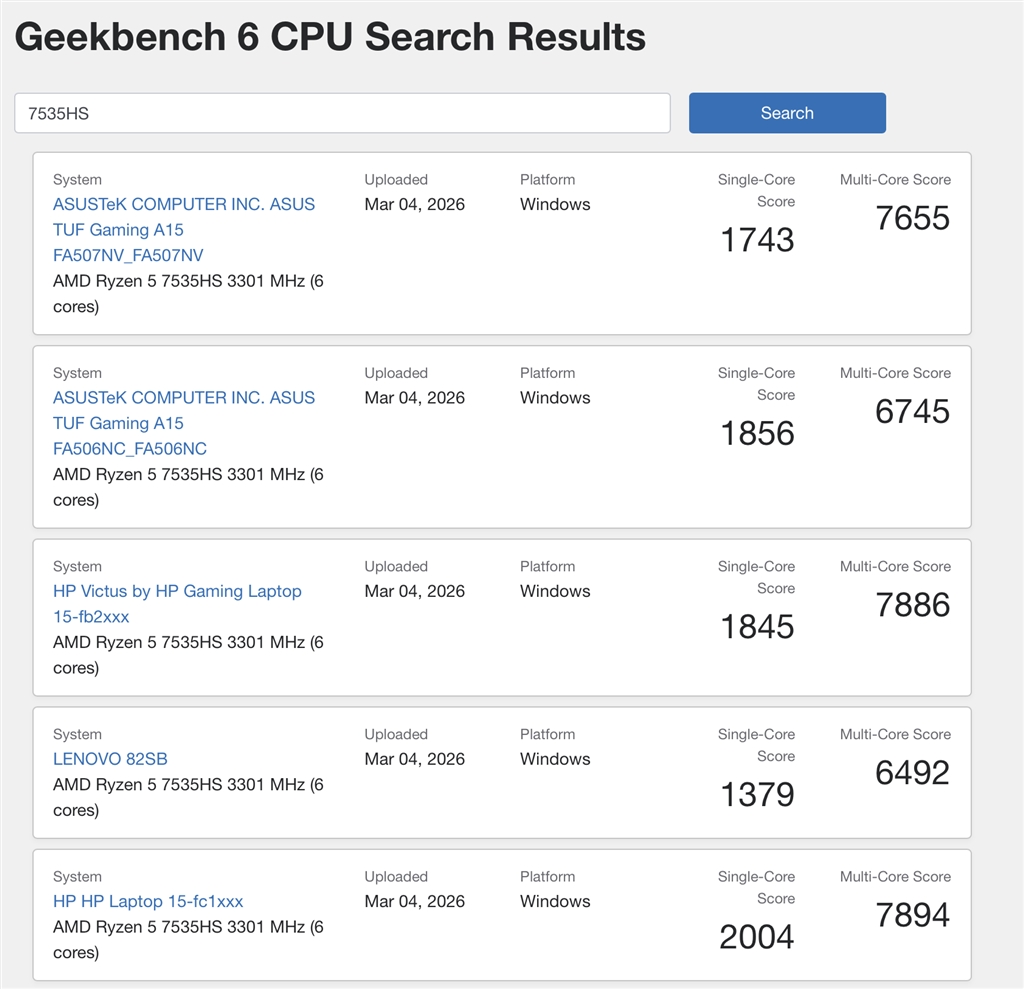Click the Geekbench 6 CPU Search Results heading
The height and width of the screenshot is (989, 1024).
(330, 37)
